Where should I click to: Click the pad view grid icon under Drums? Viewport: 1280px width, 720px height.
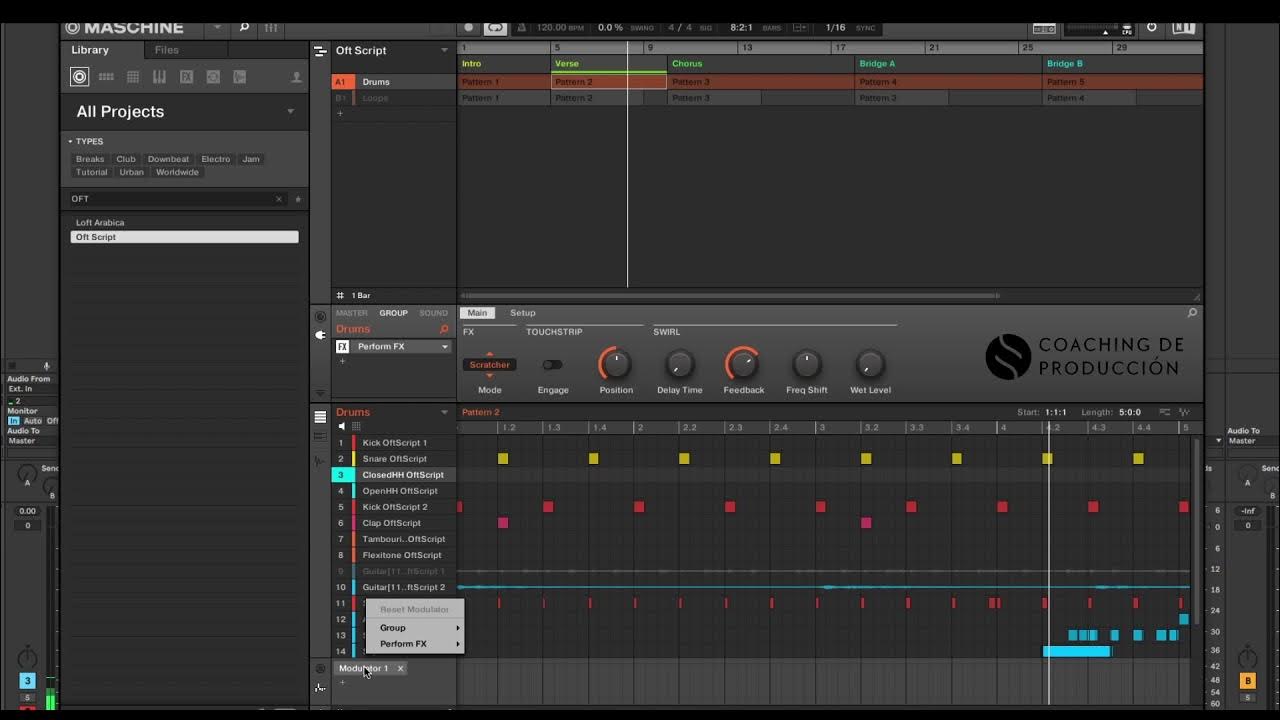click(355, 427)
